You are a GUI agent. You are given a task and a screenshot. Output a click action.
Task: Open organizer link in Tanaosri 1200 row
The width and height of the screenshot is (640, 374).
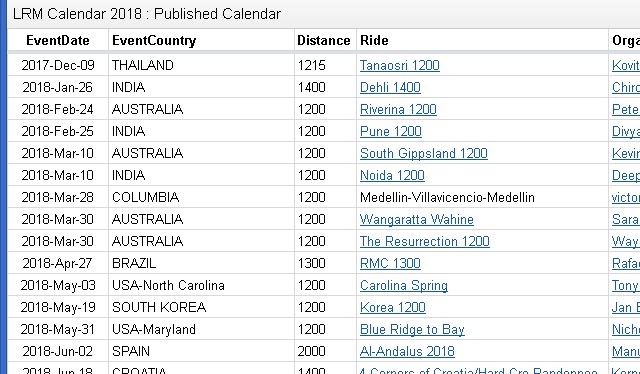(x=626, y=65)
